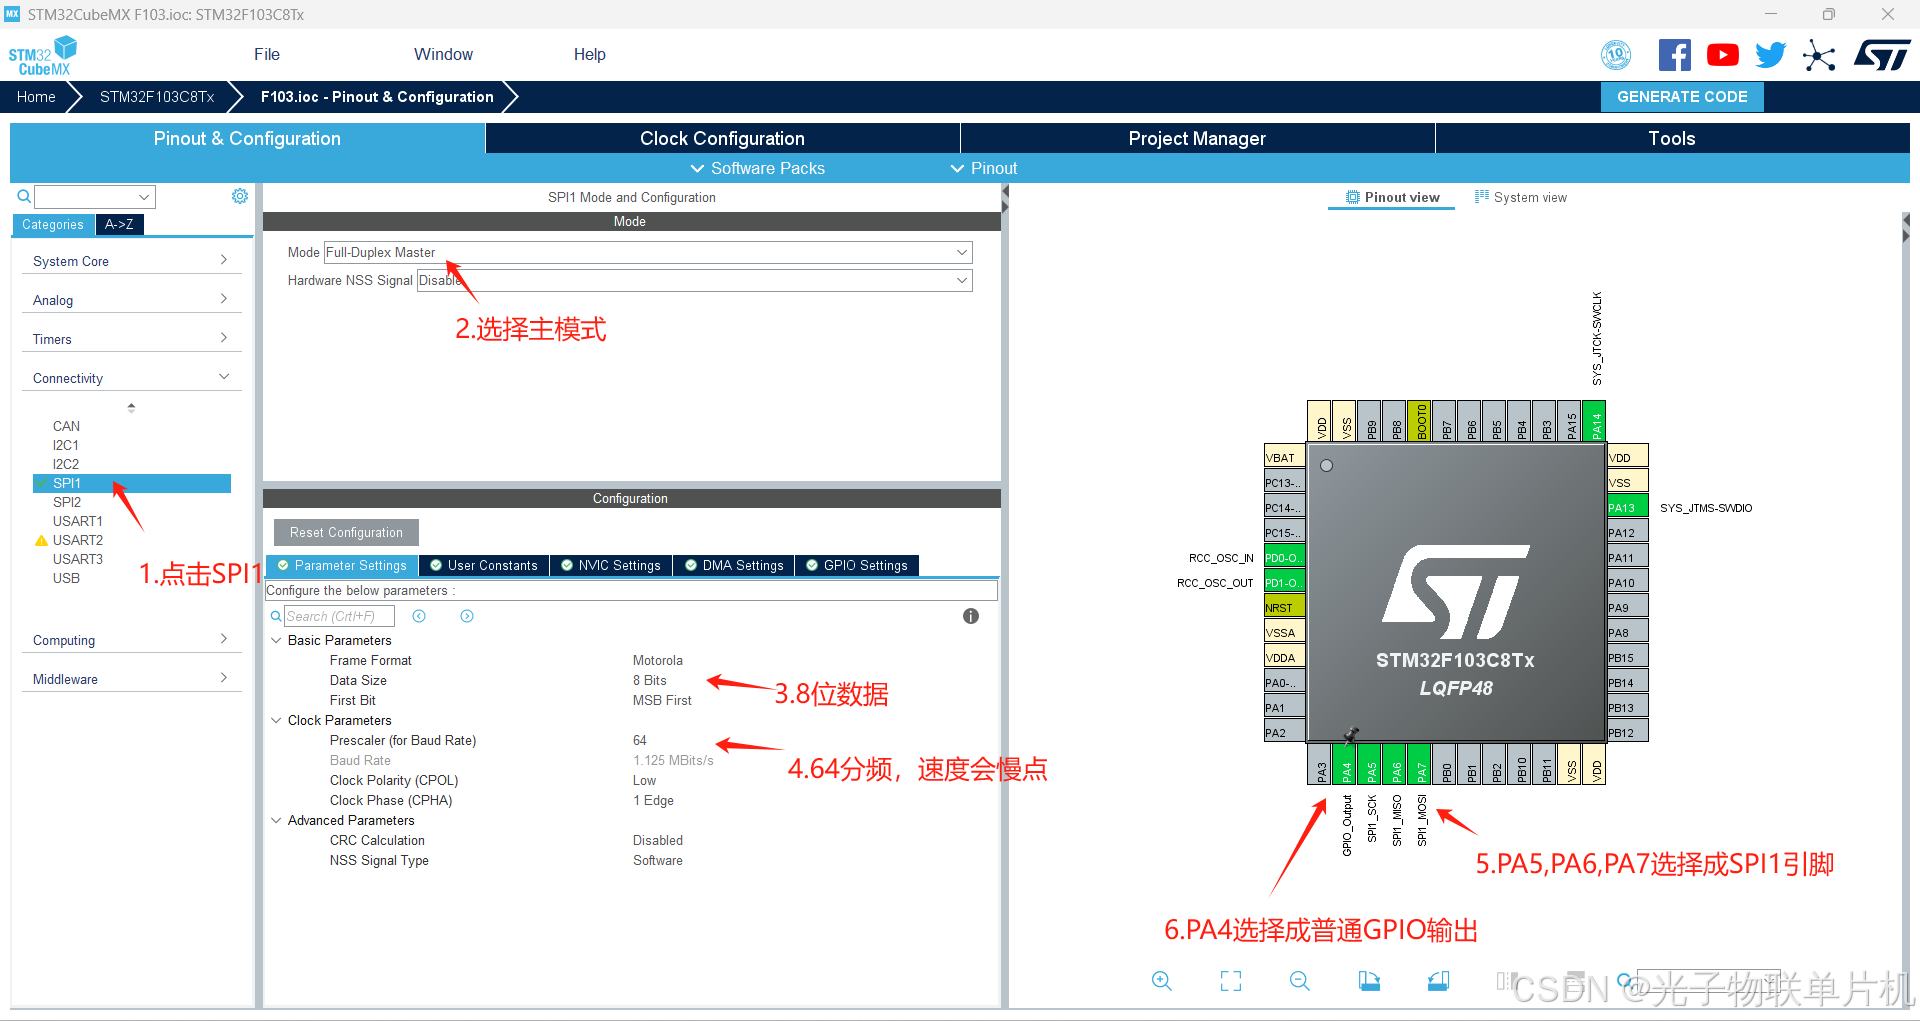Click the USART2 warning triangle icon

point(41,540)
